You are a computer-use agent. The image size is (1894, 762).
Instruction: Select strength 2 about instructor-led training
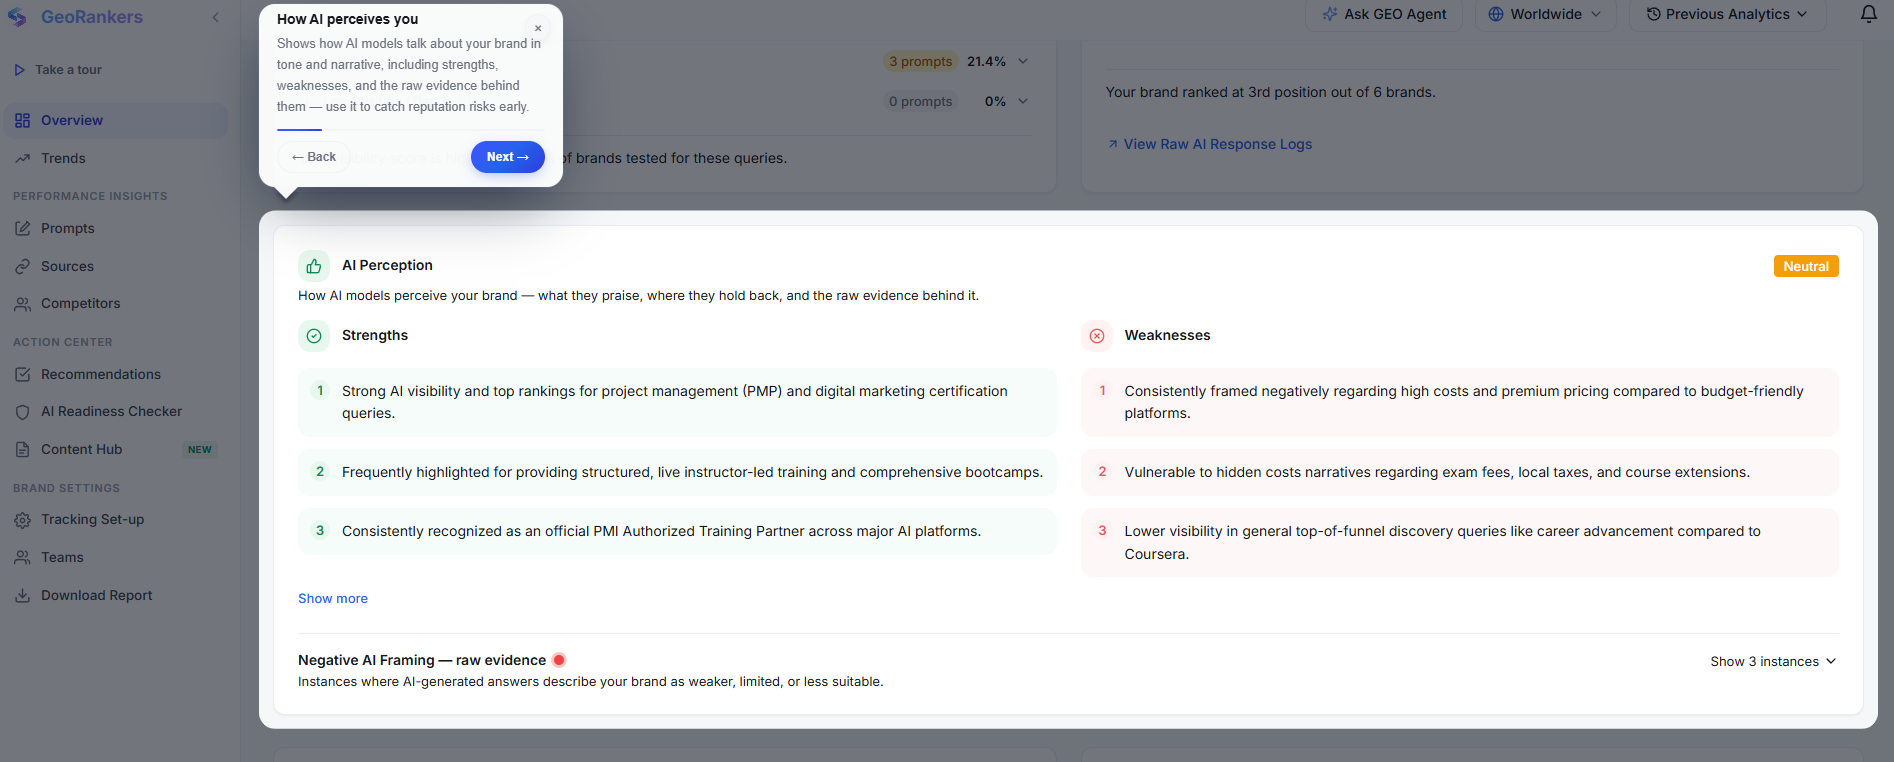tap(677, 472)
